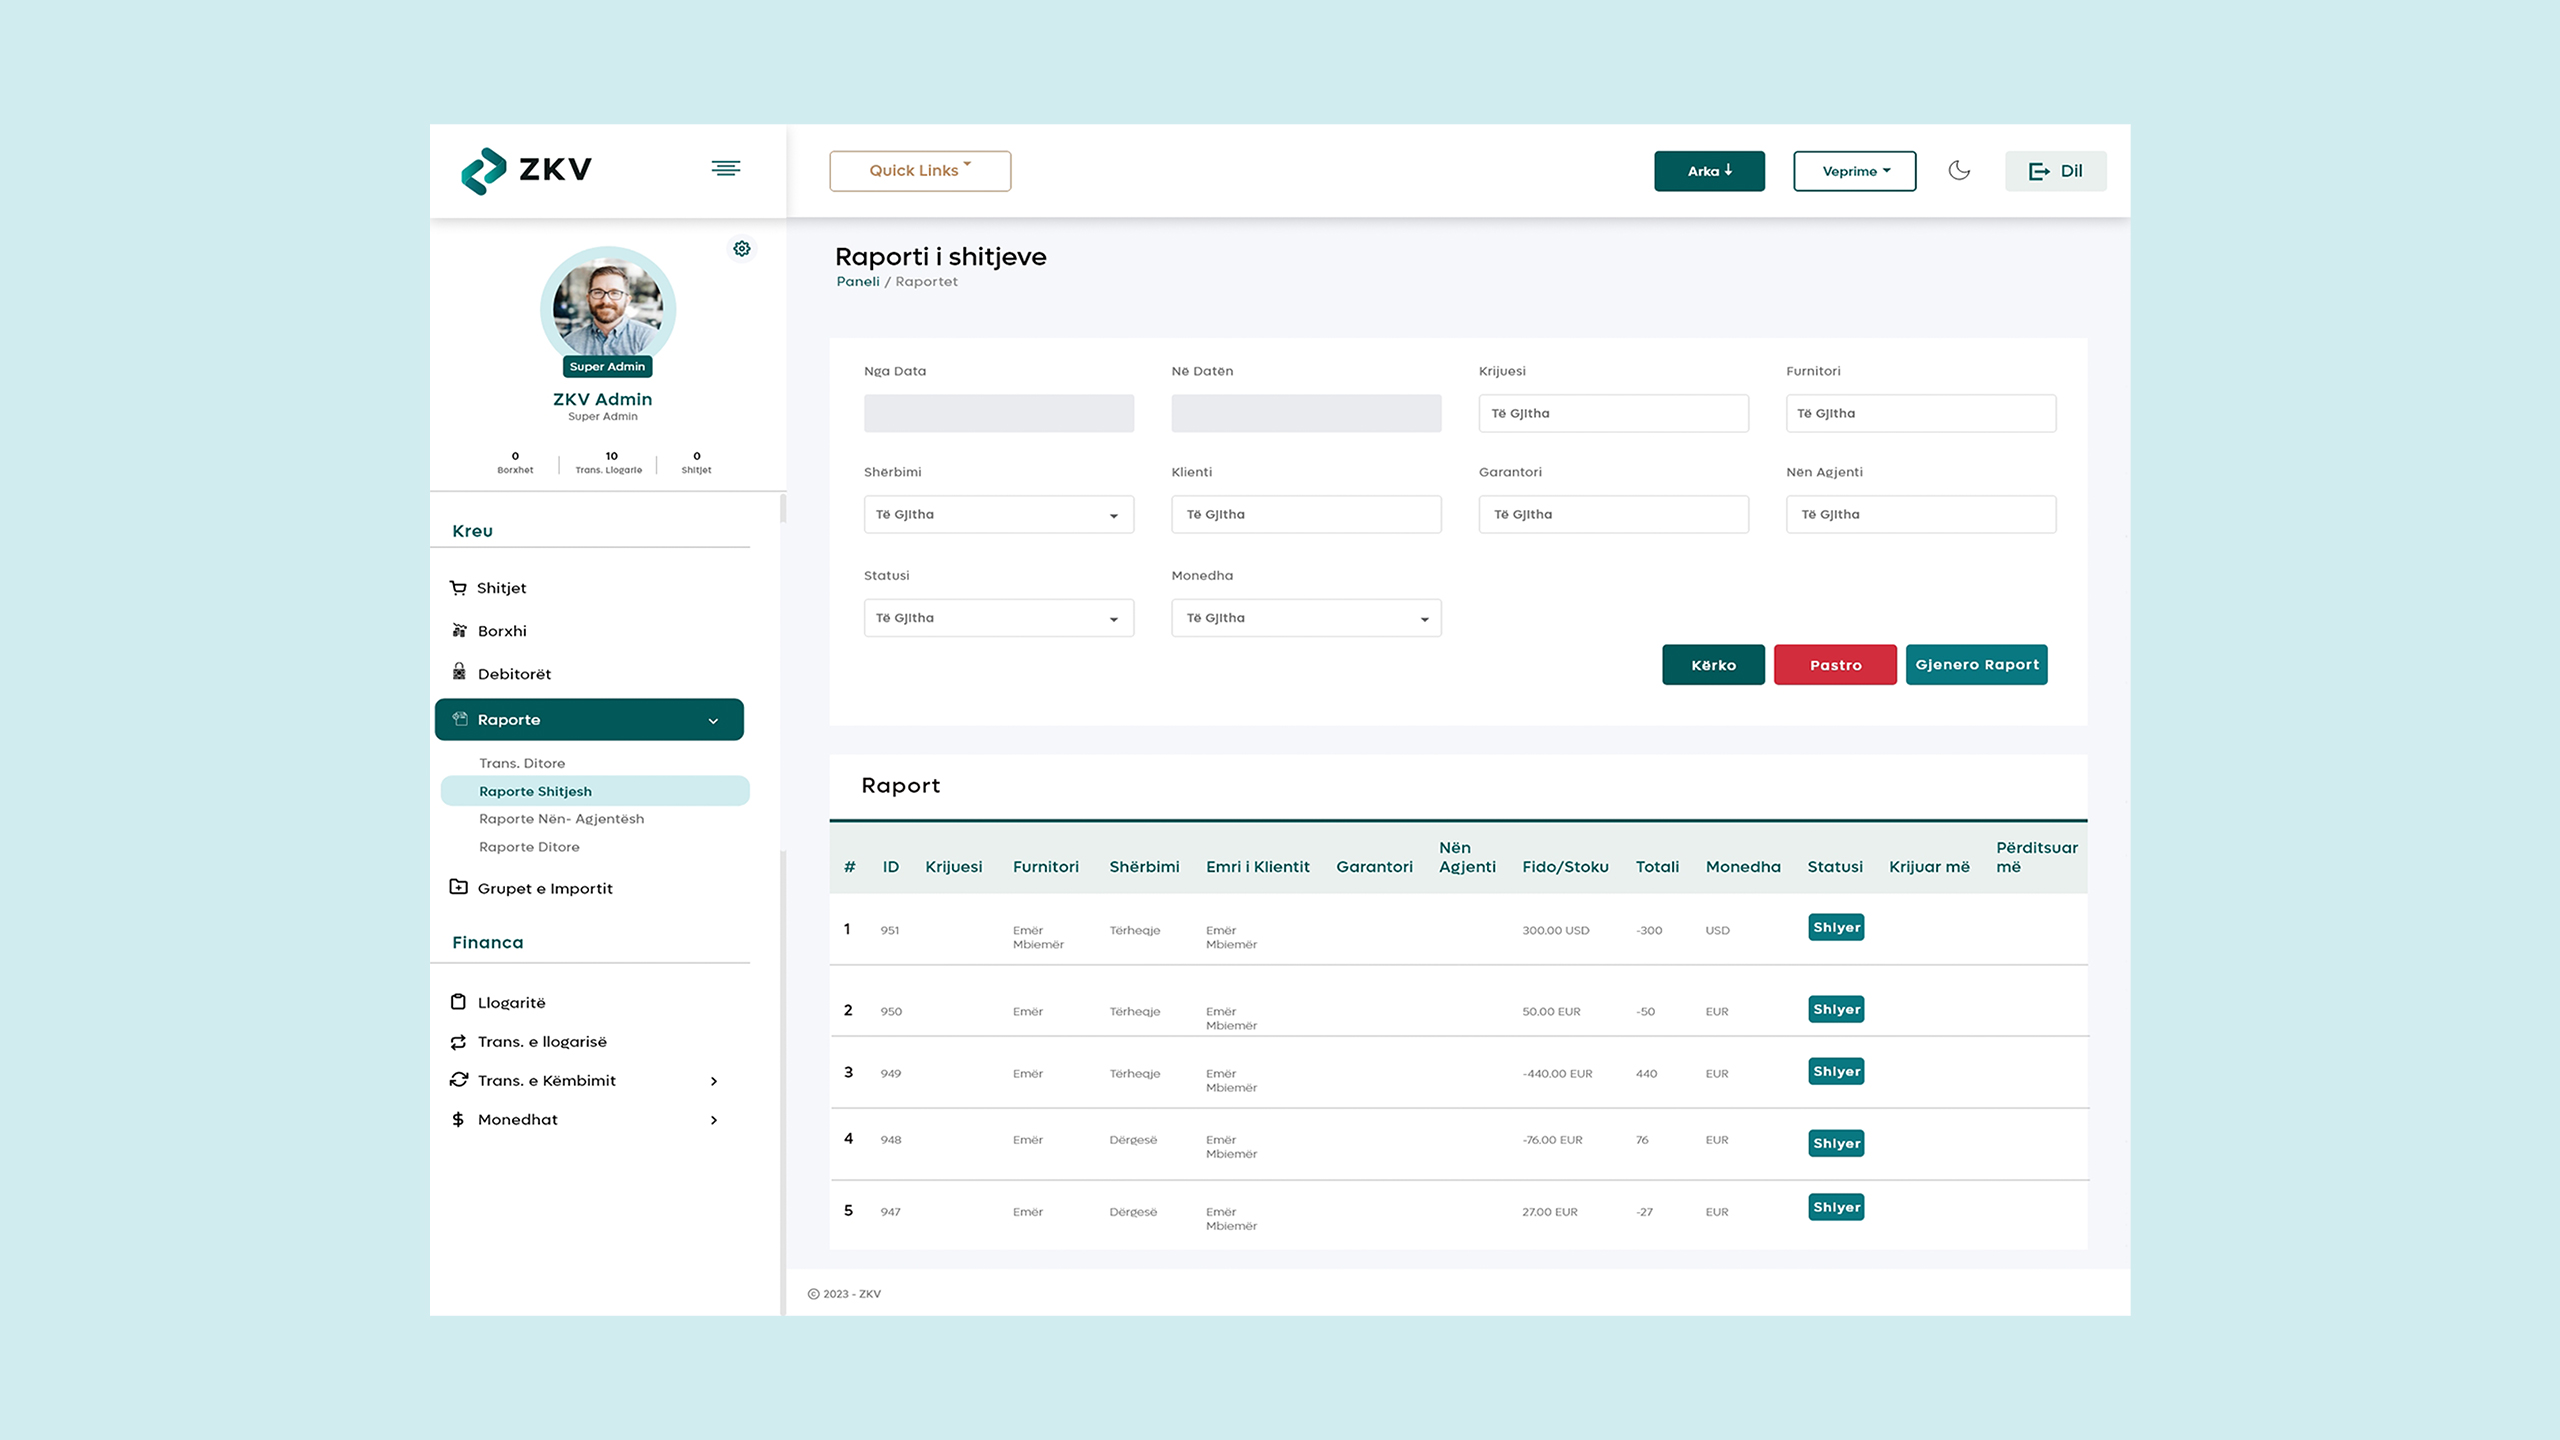Open the Quick Links dropdown
2560x1440 pixels.
(919, 171)
